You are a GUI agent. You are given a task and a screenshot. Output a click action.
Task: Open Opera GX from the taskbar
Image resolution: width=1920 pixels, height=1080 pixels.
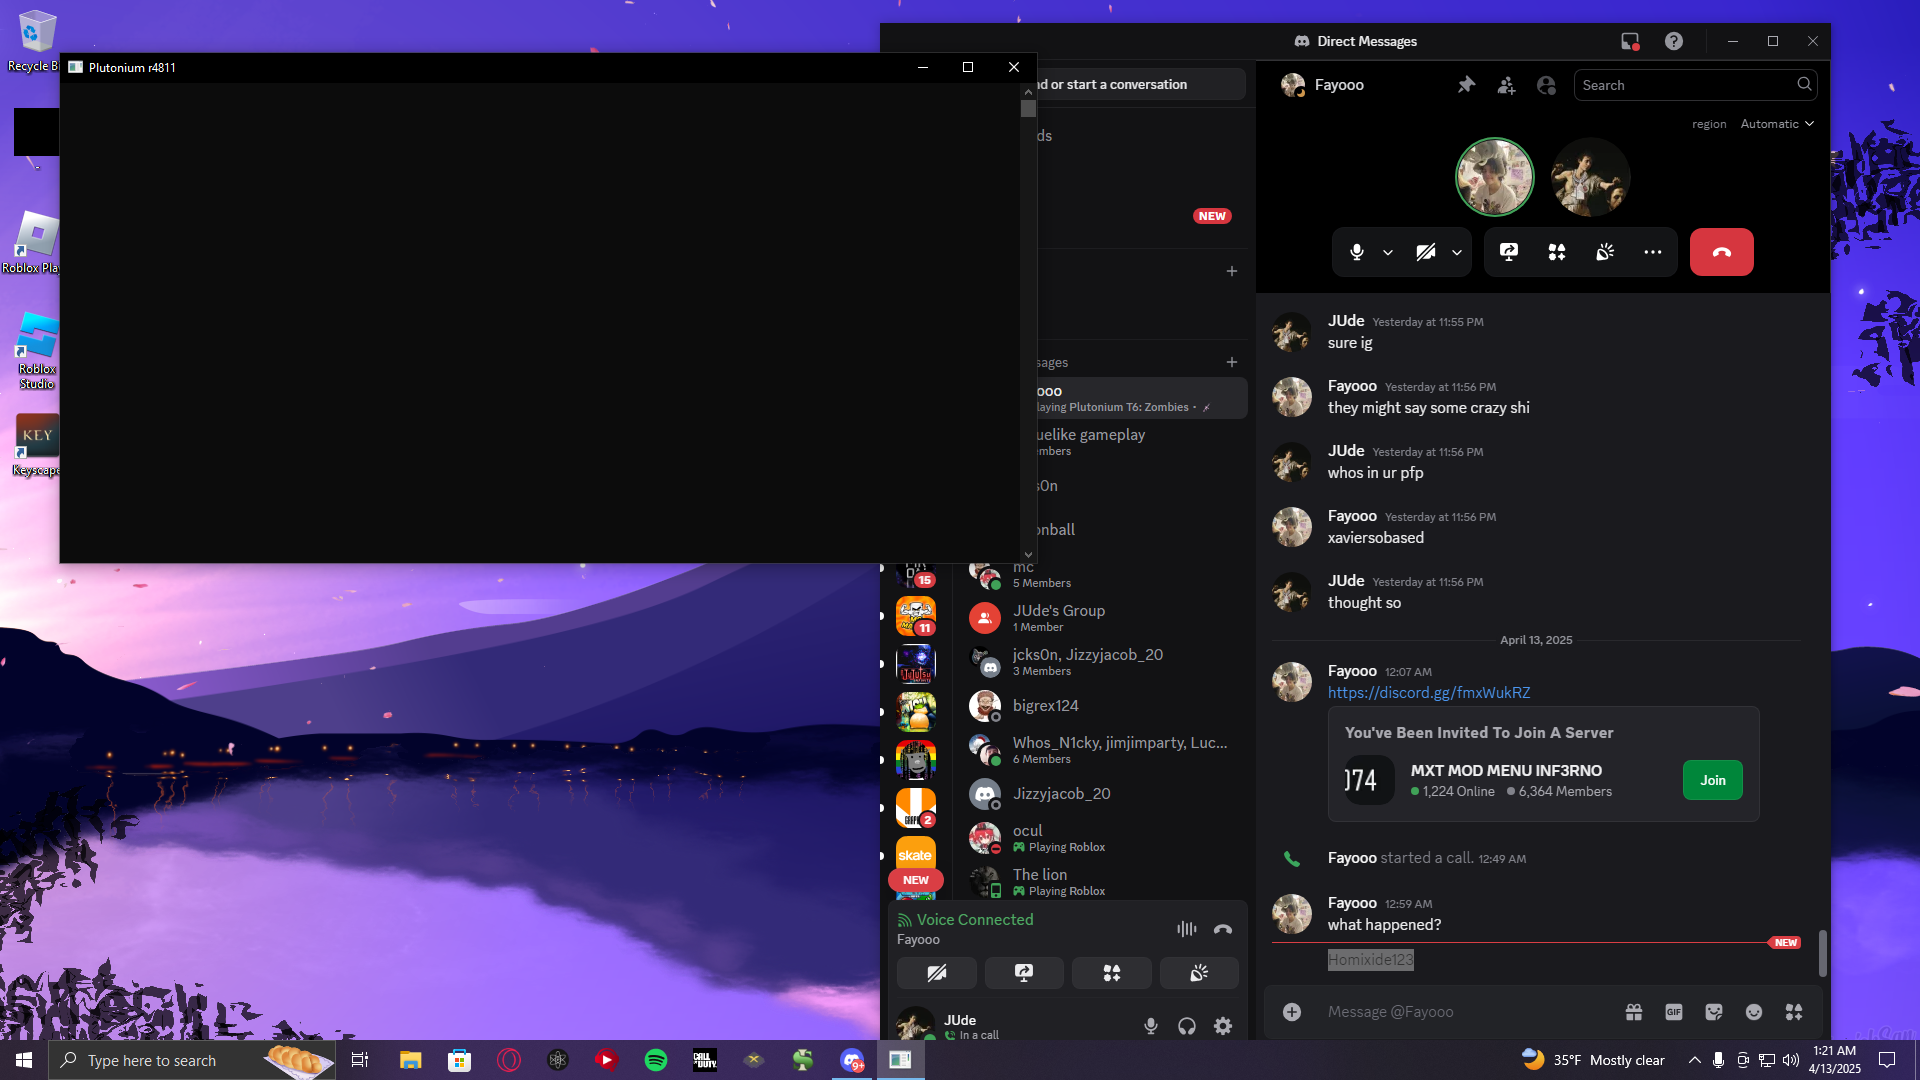click(x=509, y=1060)
